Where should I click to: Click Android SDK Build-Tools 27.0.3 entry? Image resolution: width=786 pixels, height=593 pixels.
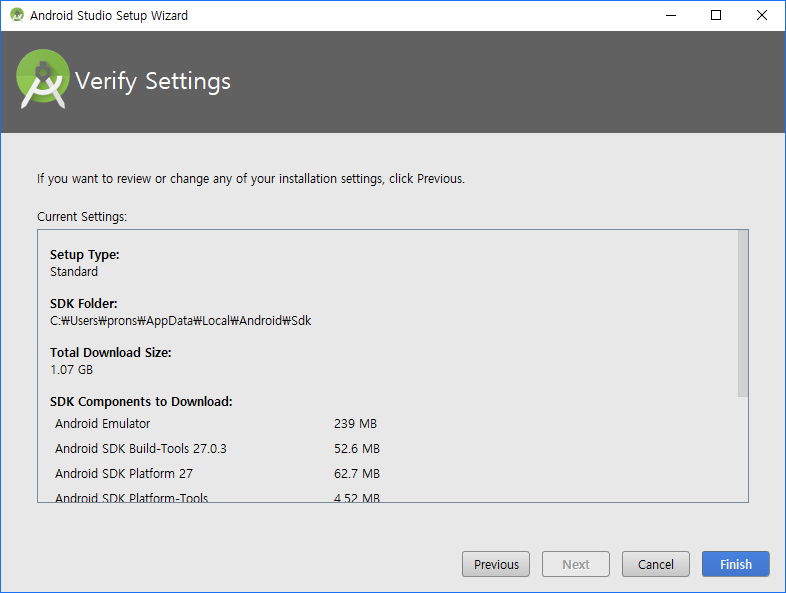[141, 449]
